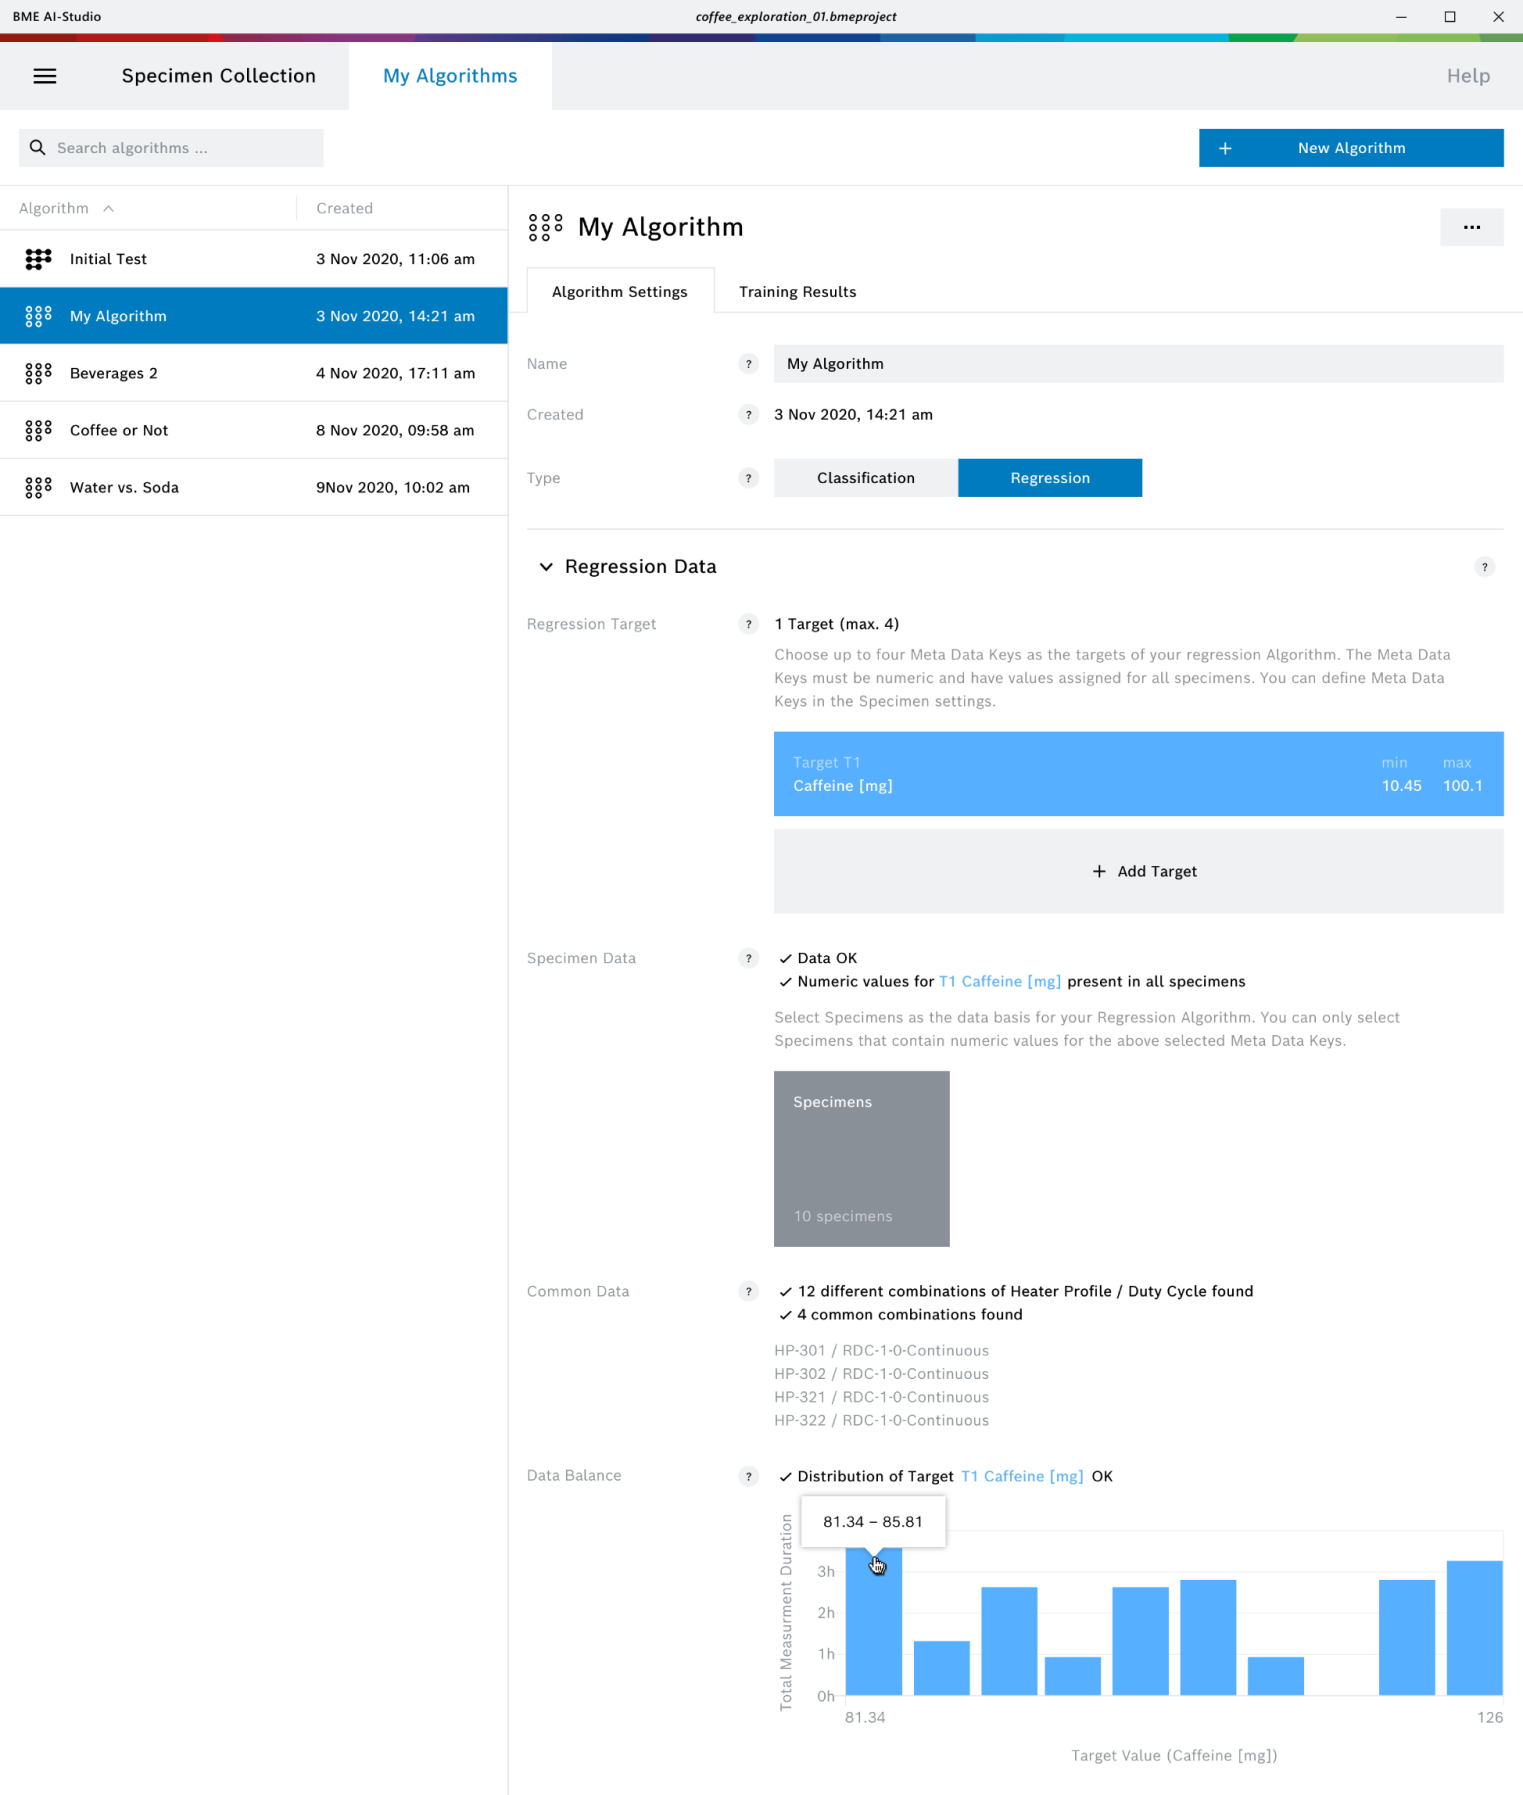Screen dimensions: 1523x1795
Task: Click the Initial Test algorithm icon
Action: [38, 259]
